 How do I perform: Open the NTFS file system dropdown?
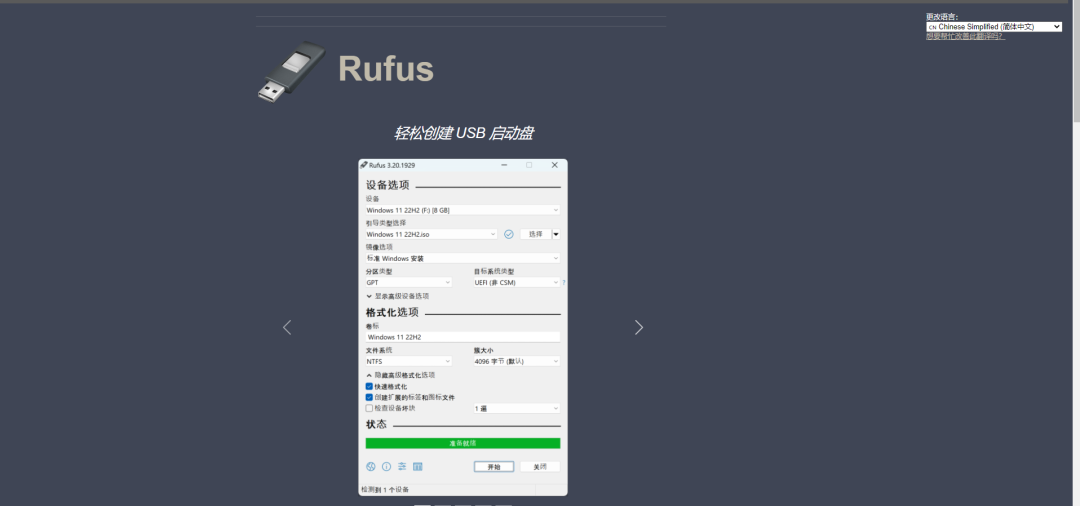click(408, 361)
